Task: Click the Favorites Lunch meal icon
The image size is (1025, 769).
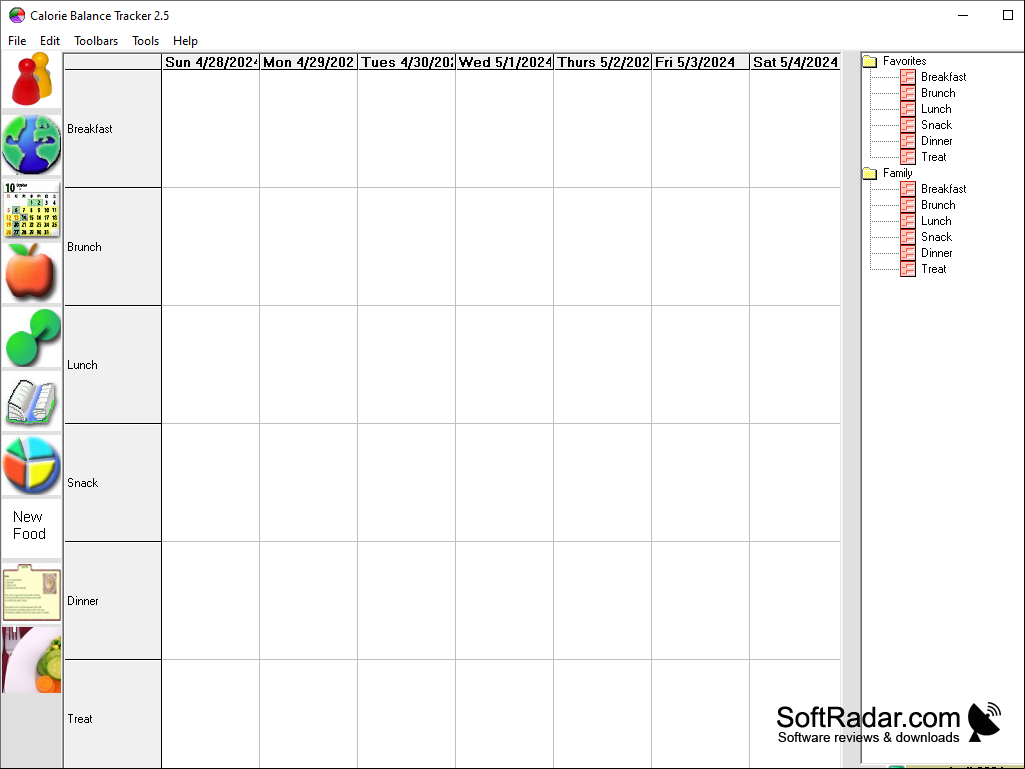Action: pos(907,109)
